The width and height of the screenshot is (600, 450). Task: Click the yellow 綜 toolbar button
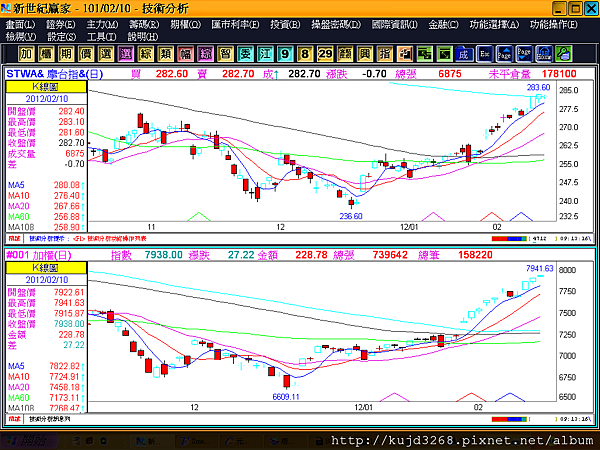pyautogui.click(x=145, y=54)
